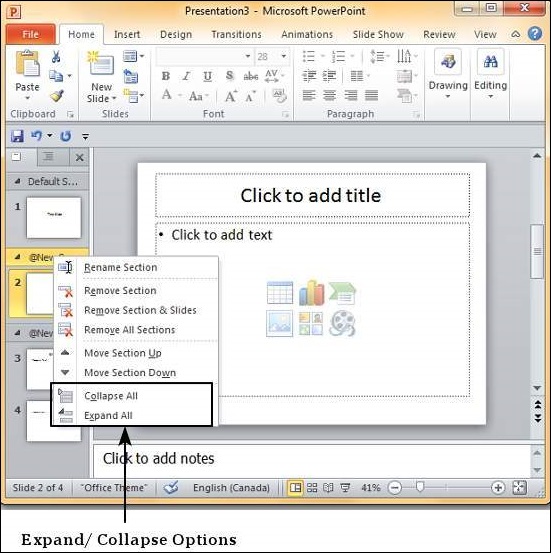The image size is (551, 553).
Task: Open the font size dropdown
Action: 284,56
